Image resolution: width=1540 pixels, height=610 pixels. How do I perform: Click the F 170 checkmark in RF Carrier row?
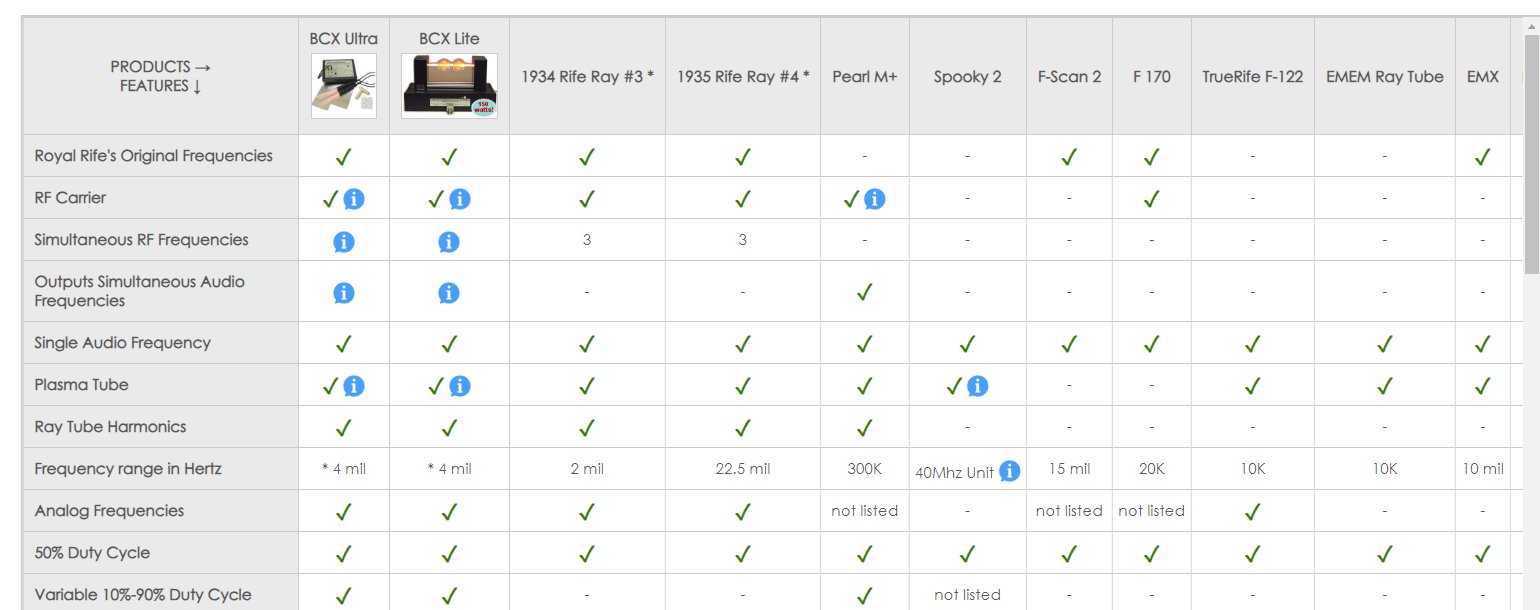[x=1152, y=198]
